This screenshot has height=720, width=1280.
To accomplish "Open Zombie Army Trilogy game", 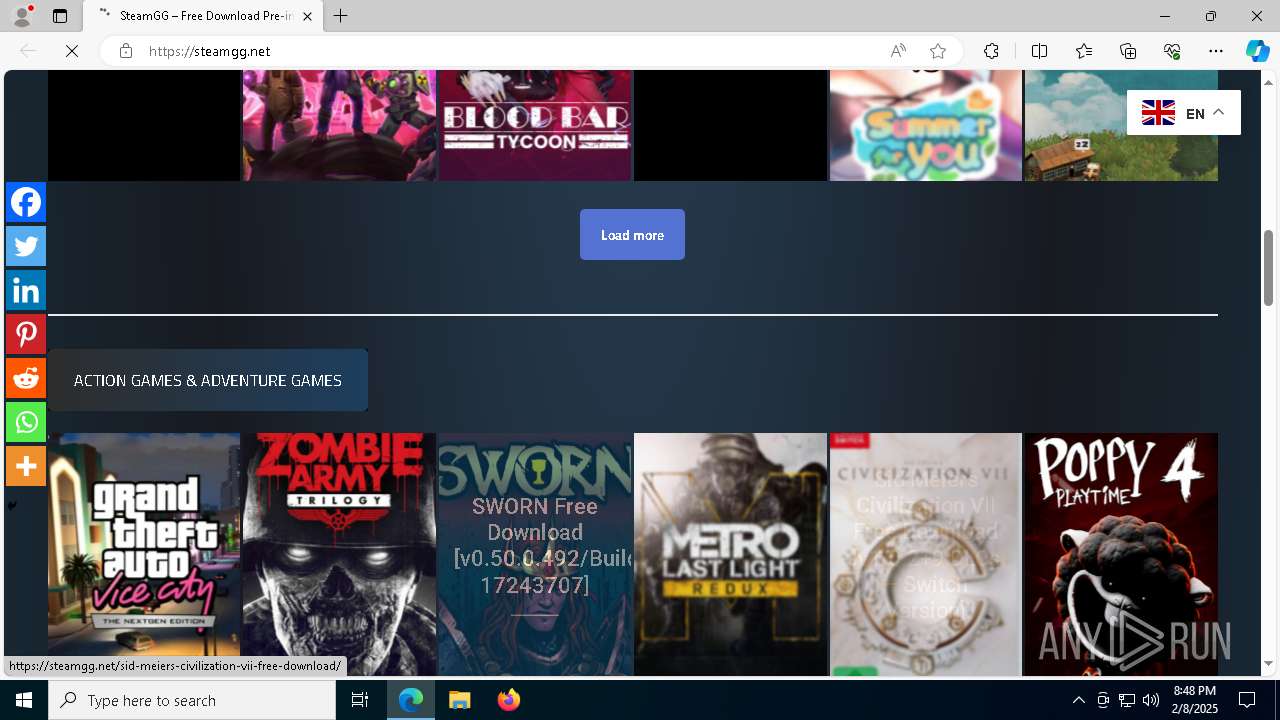I will [339, 554].
